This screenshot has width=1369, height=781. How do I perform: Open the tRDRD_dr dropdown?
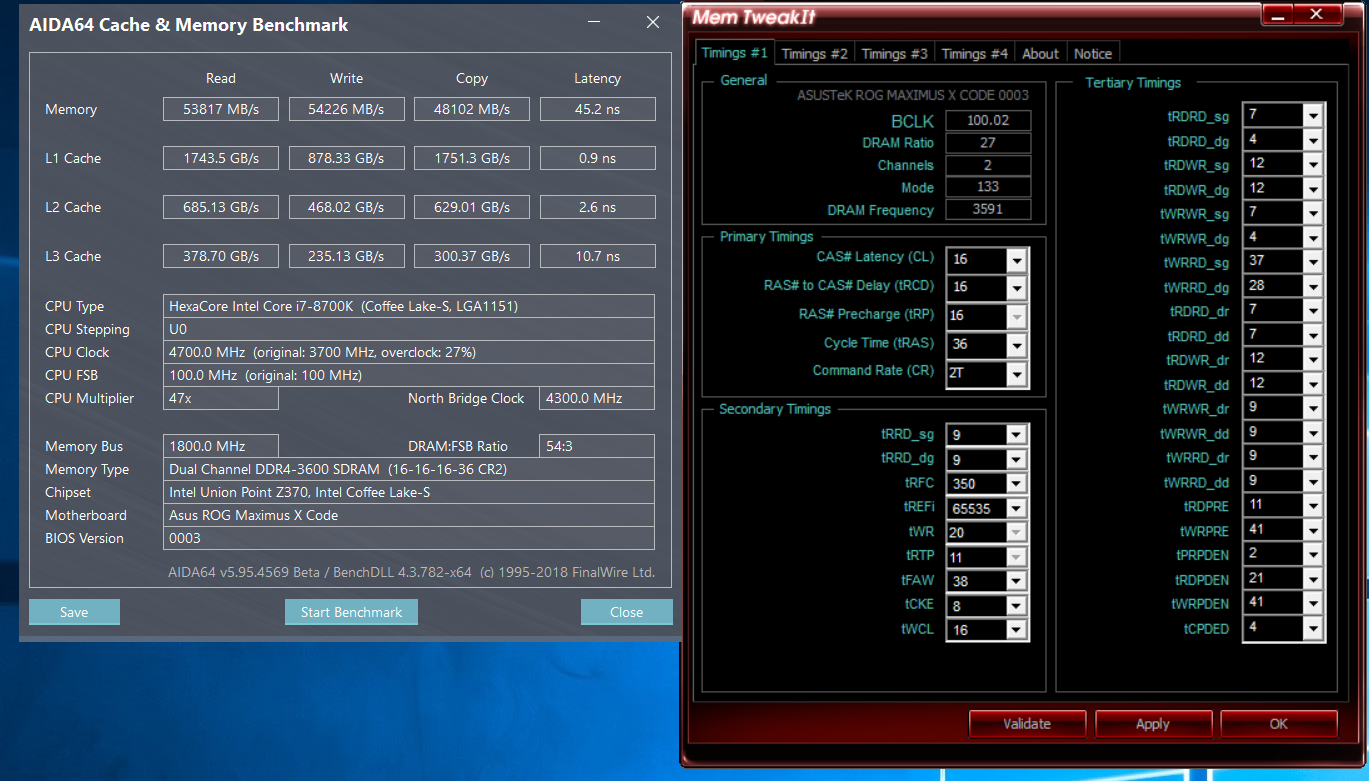pyautogui.click(x=1313, y=311)
